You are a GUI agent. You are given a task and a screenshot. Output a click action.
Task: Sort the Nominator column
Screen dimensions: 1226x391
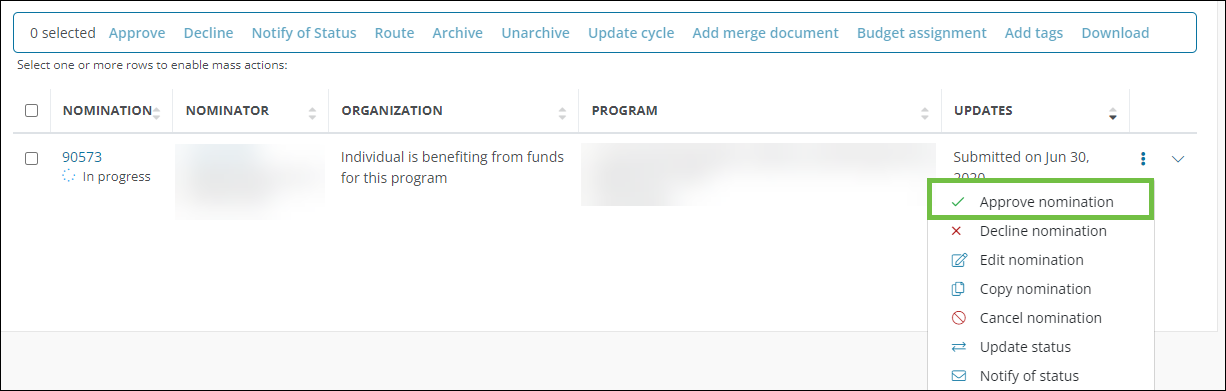(x=312, y=113)
